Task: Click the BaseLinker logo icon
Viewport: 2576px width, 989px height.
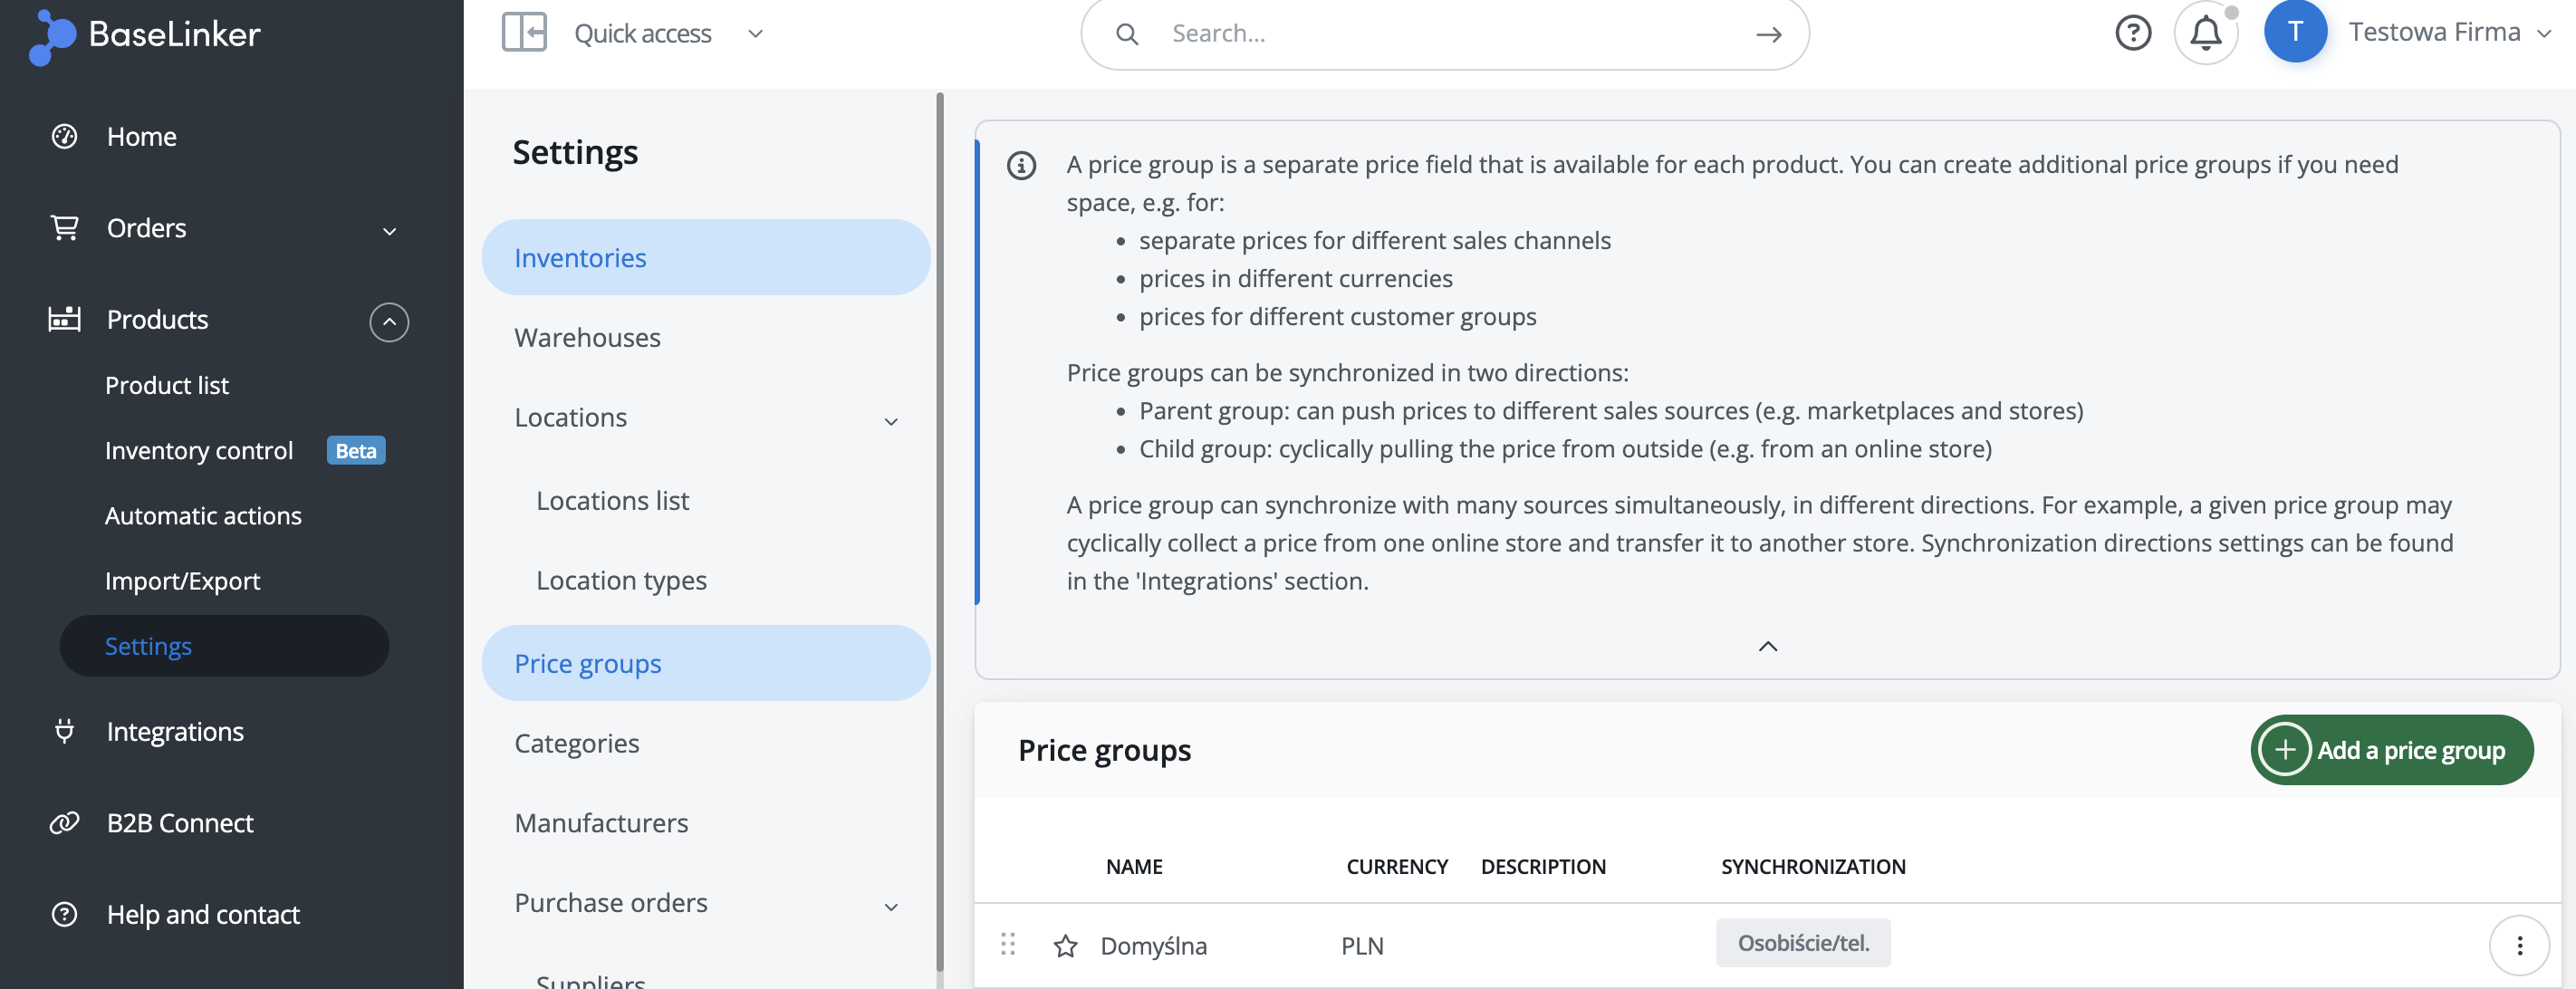Action: tap(52, 36)
